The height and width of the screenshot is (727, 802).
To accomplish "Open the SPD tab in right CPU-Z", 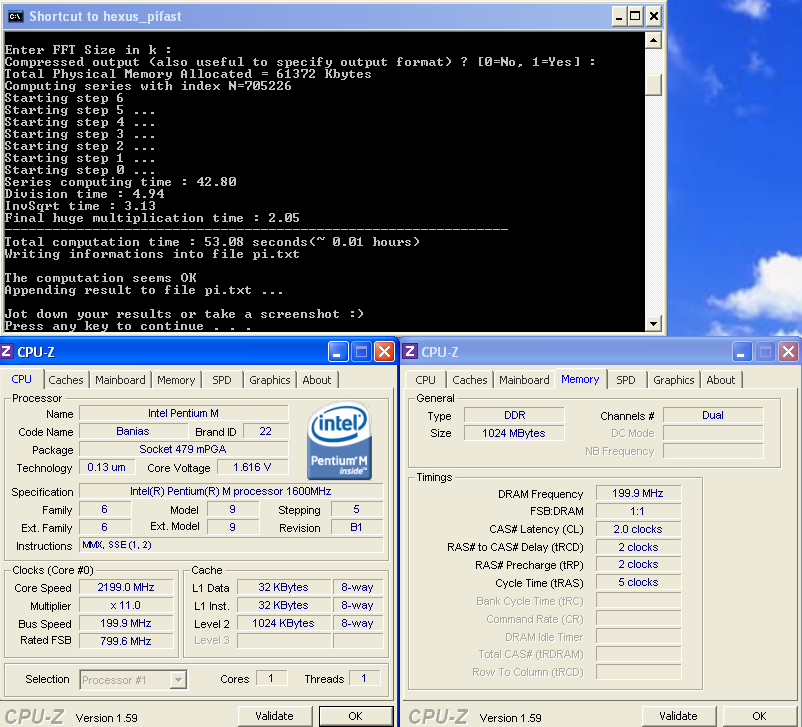I will [626, 380].
